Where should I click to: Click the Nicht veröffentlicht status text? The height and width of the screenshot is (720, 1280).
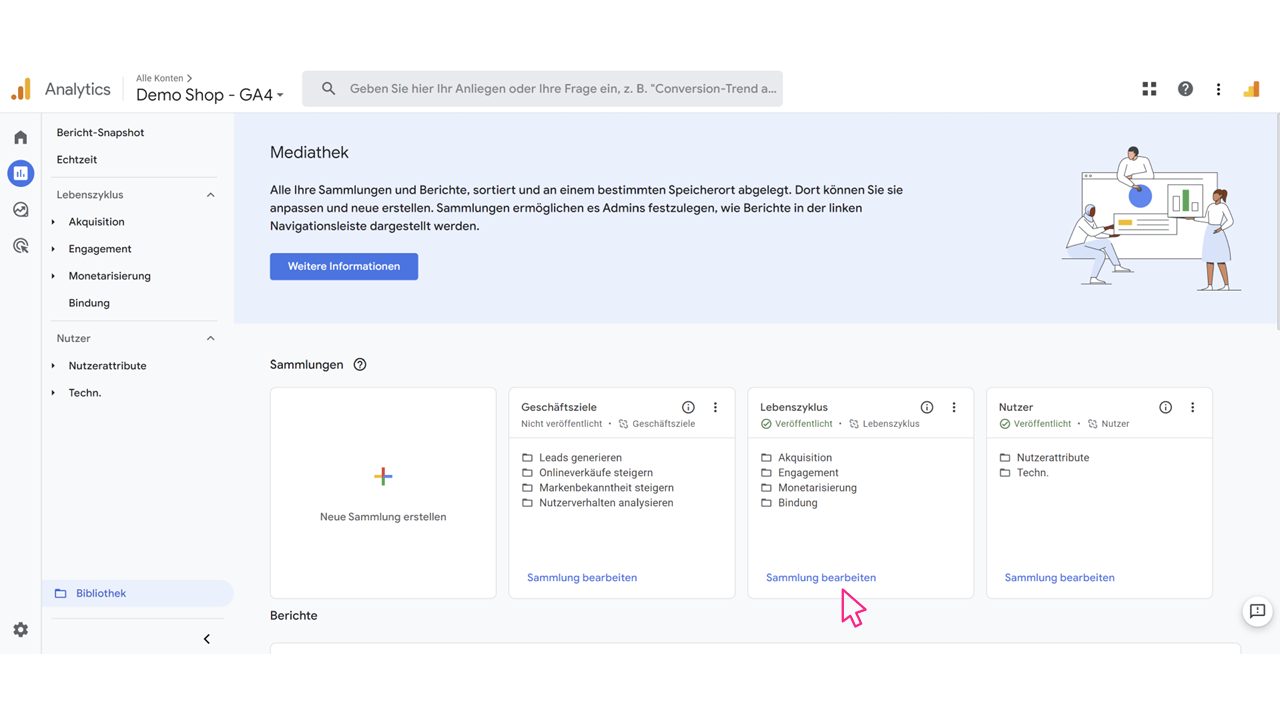562,424
